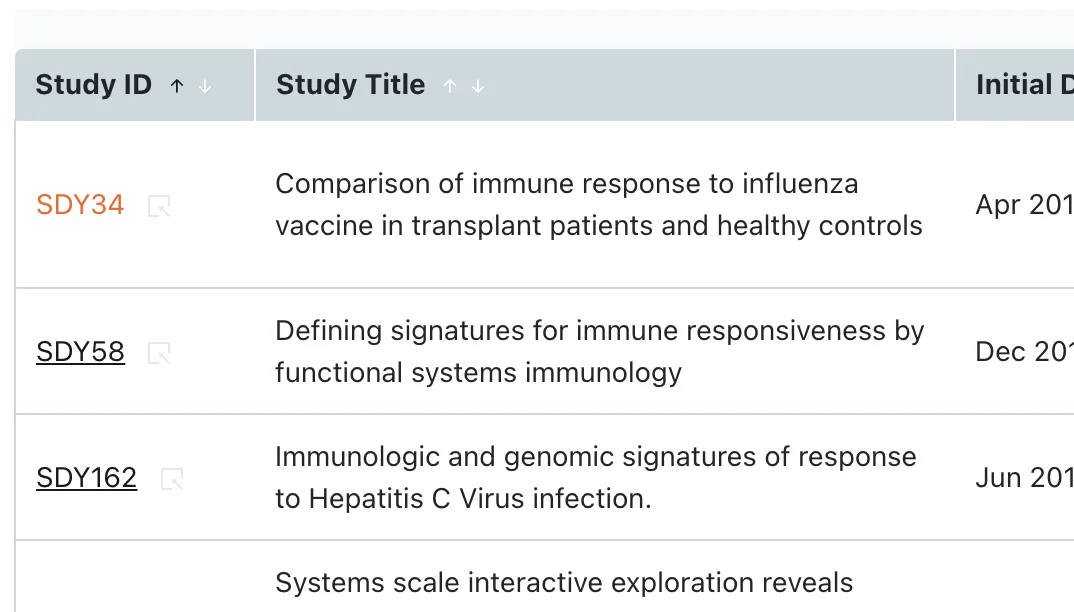Select the Hepatitis C Virus infection title
The height and width of the screenshot is (612, 1074).
pos(595,478)
